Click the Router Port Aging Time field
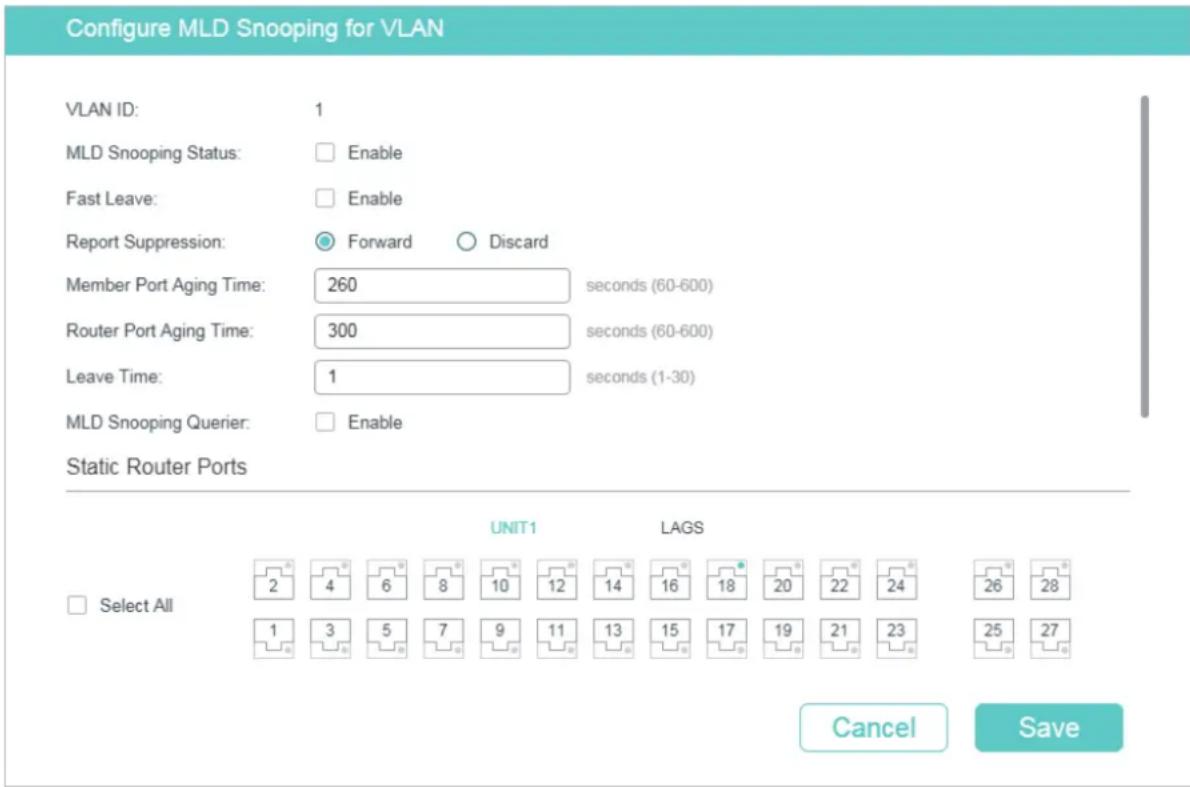The image size is (1190, 787). (442, 331)
